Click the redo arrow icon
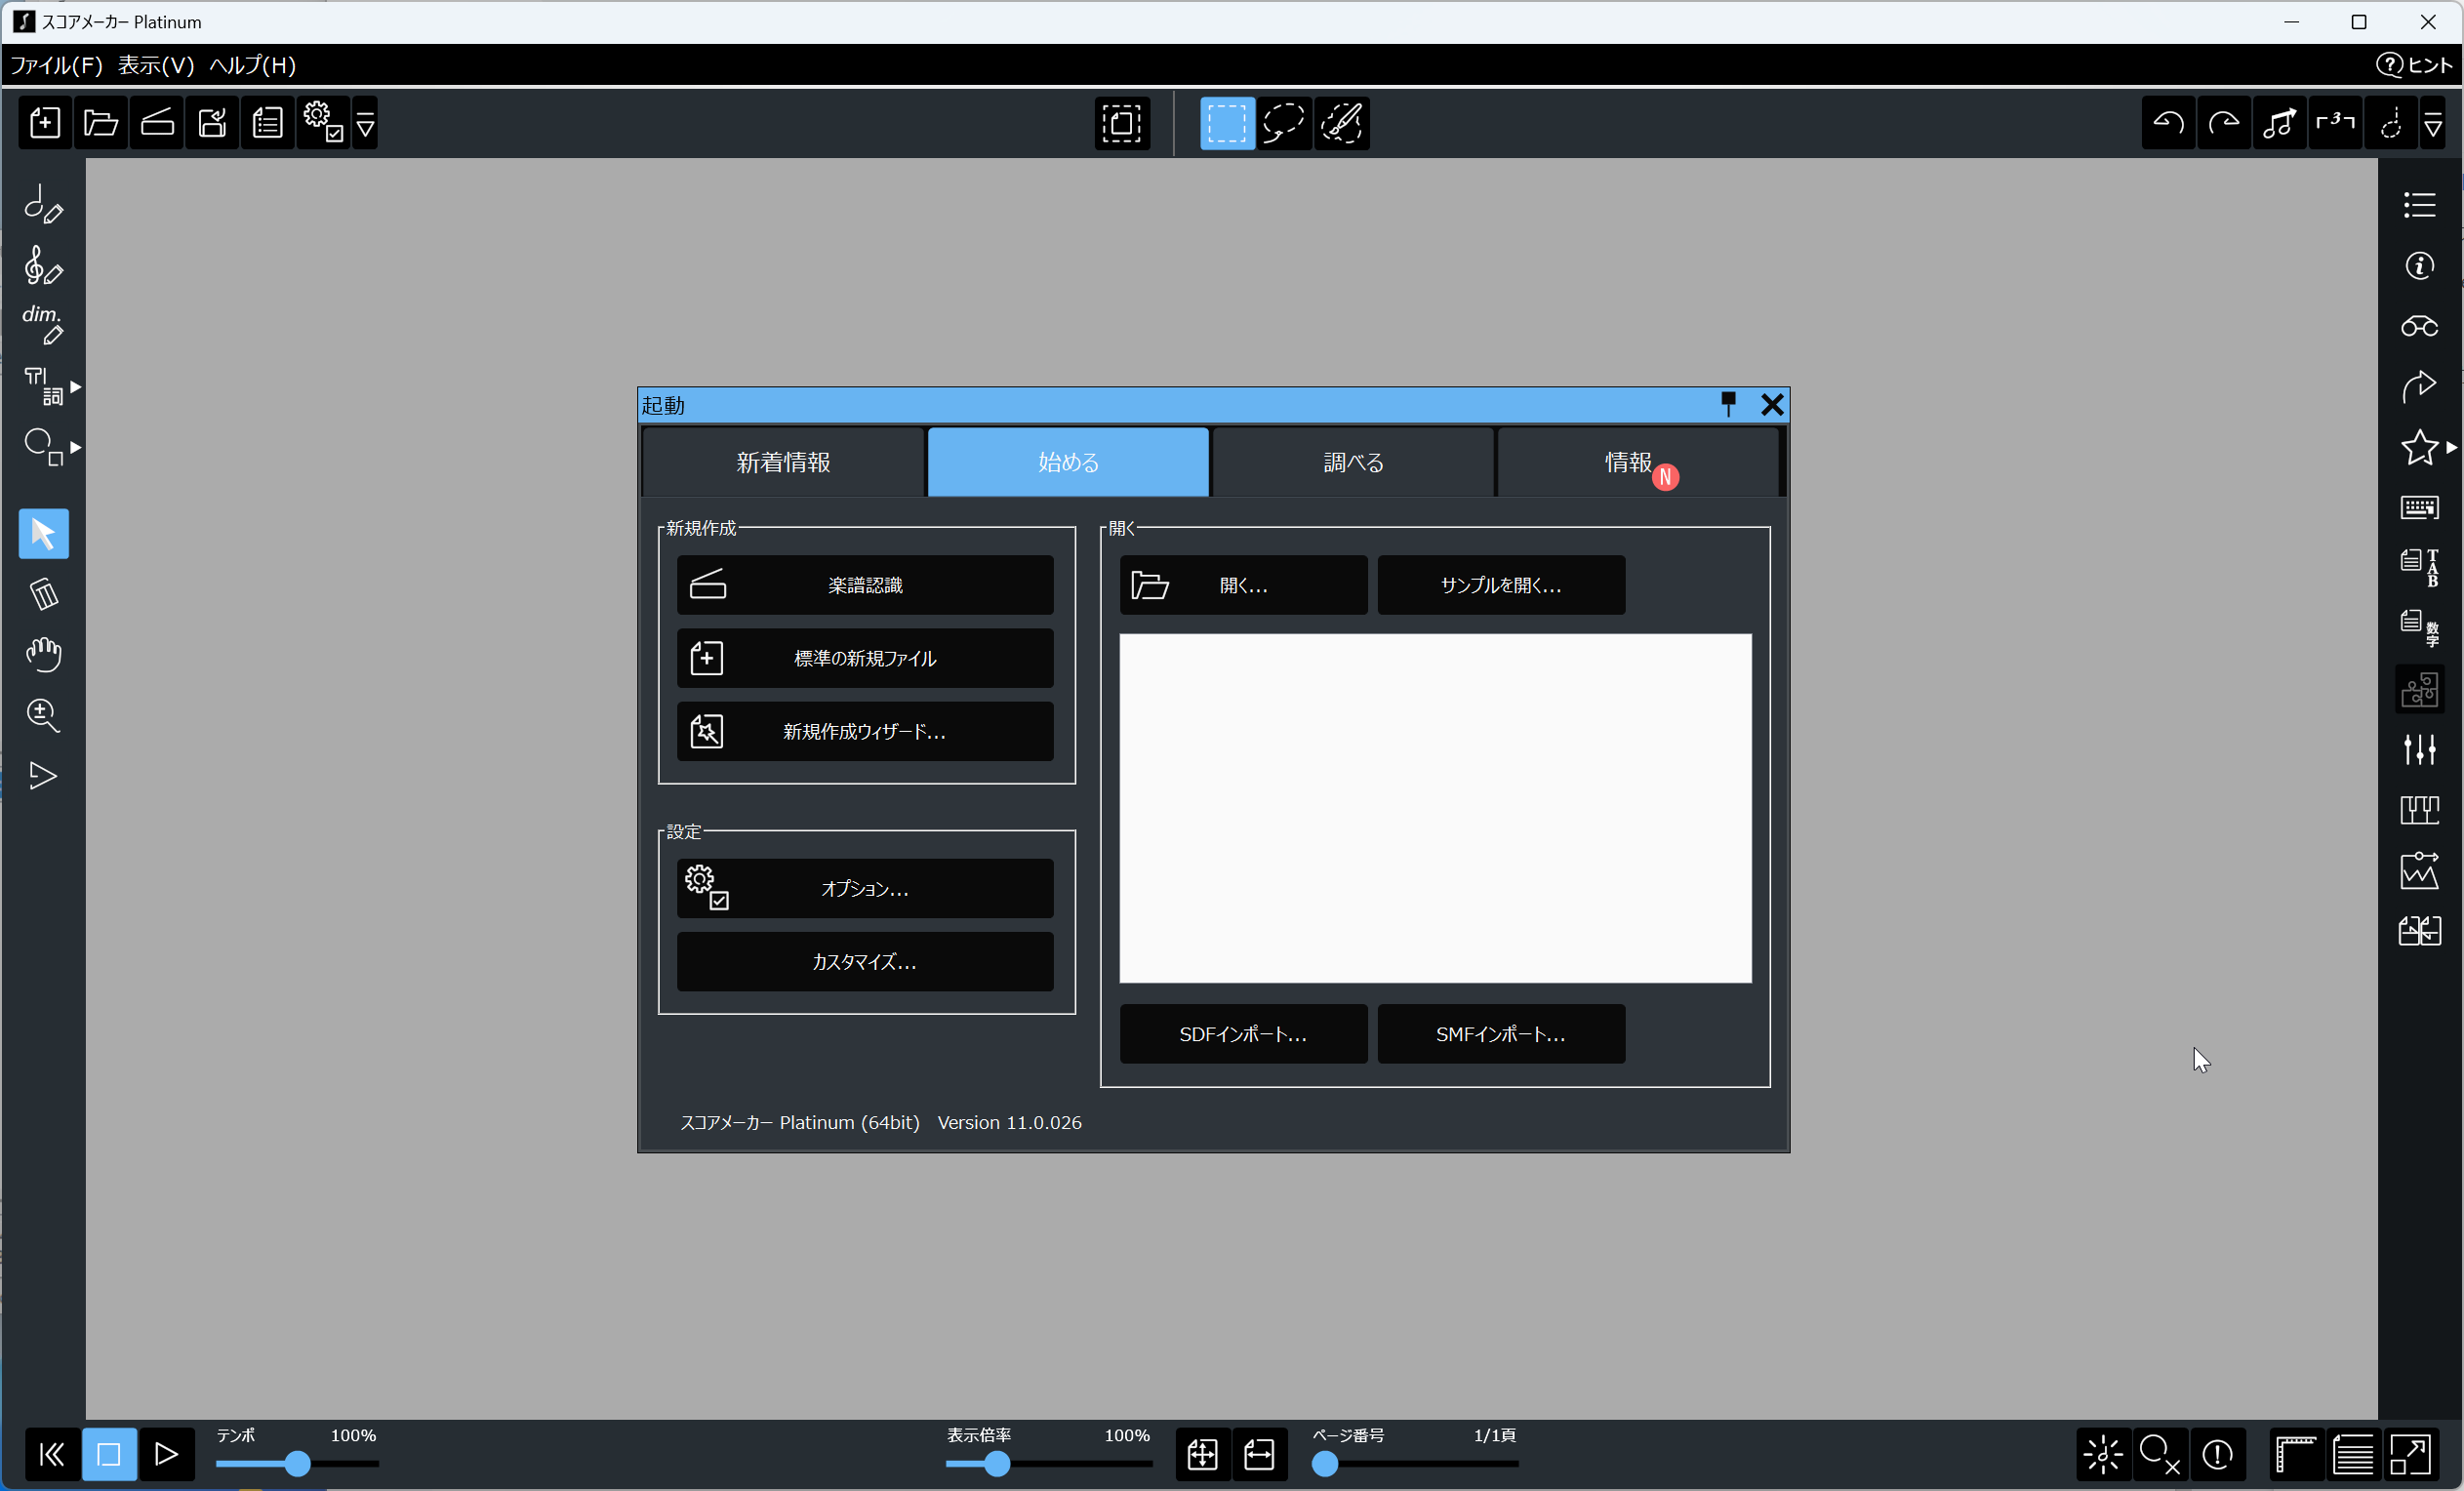Image resolution: width=2464 pixels, height=1491 pixels. tap(2224, 123)
